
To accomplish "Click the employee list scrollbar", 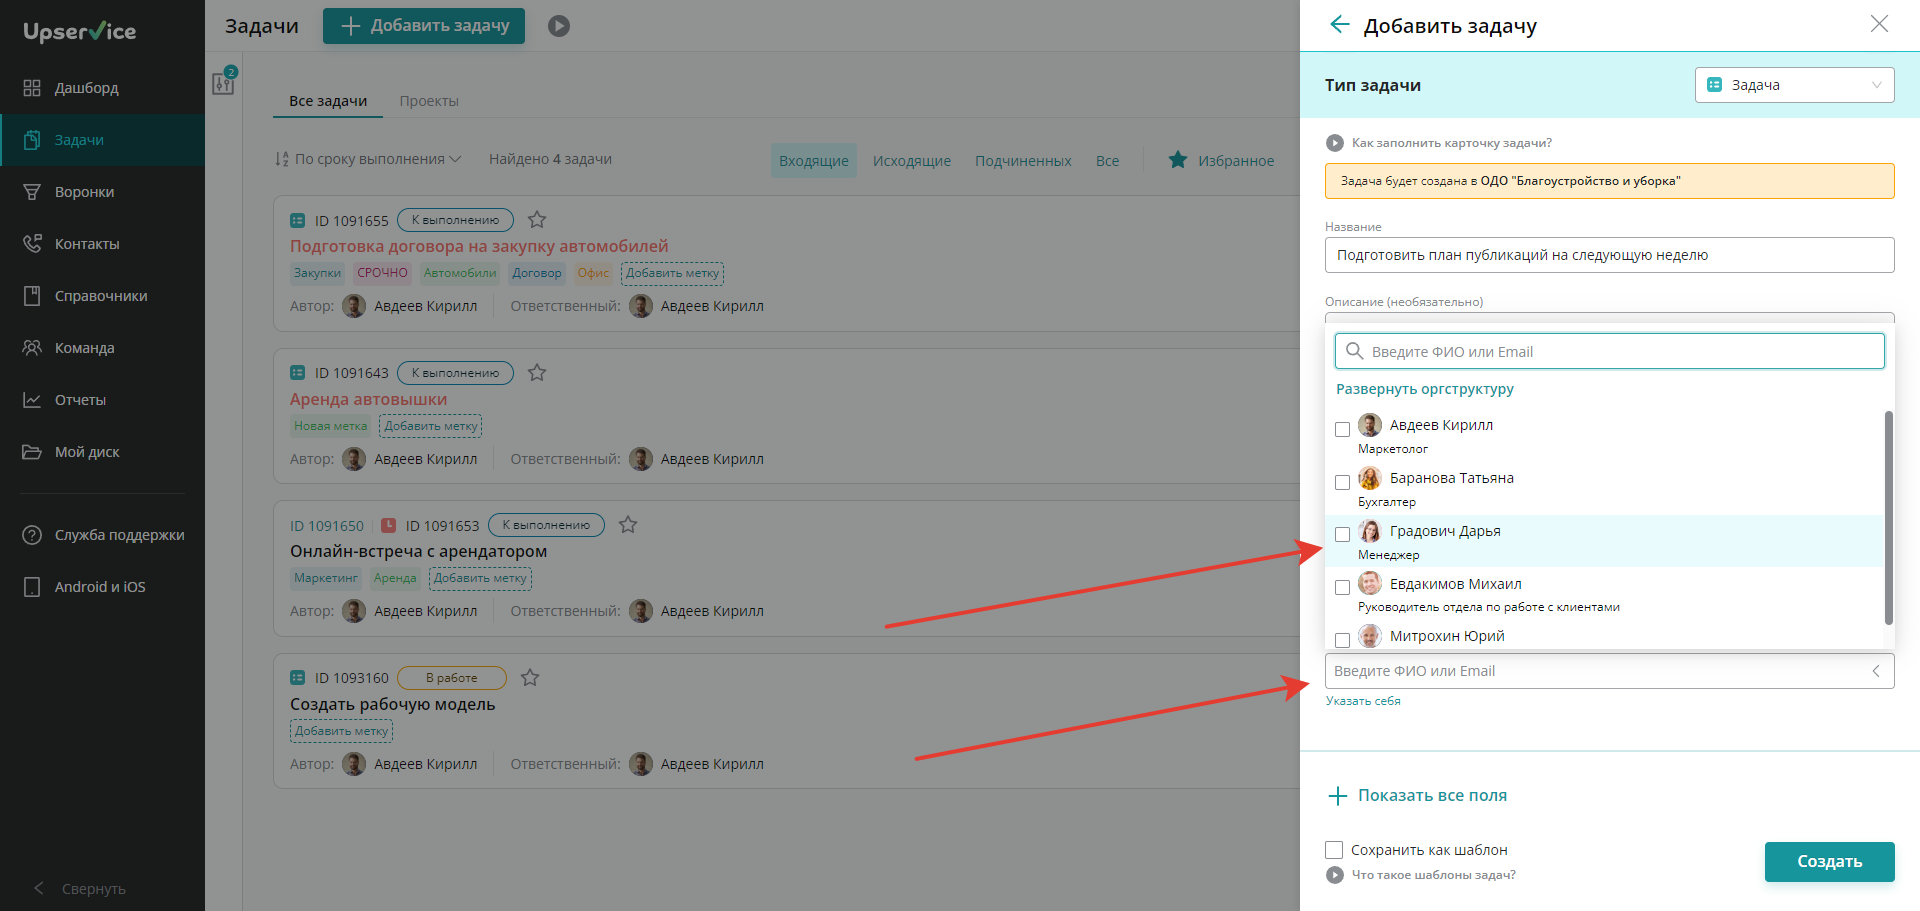I will tap(1888, 517).
